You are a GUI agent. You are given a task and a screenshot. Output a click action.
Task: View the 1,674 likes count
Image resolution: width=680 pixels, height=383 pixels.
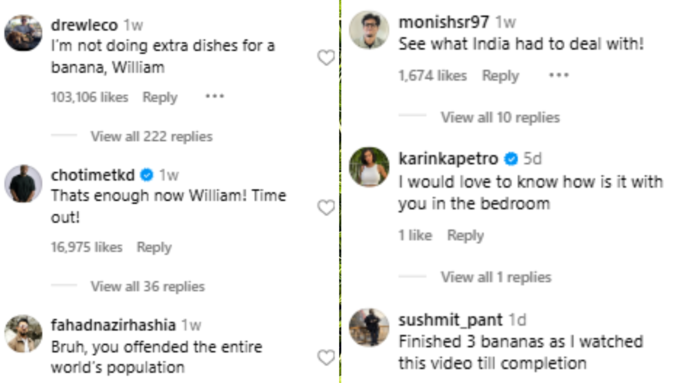point(432,75)
